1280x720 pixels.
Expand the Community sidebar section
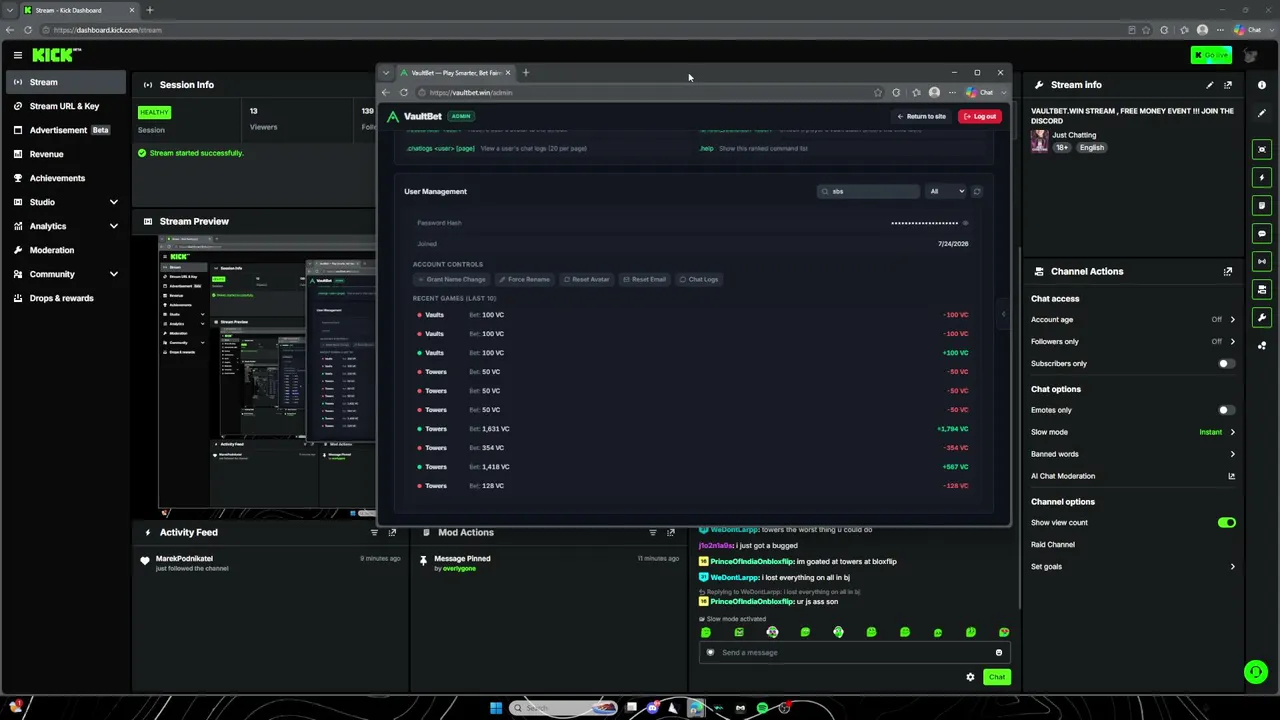pyautogui.click(x=114, y=274)
